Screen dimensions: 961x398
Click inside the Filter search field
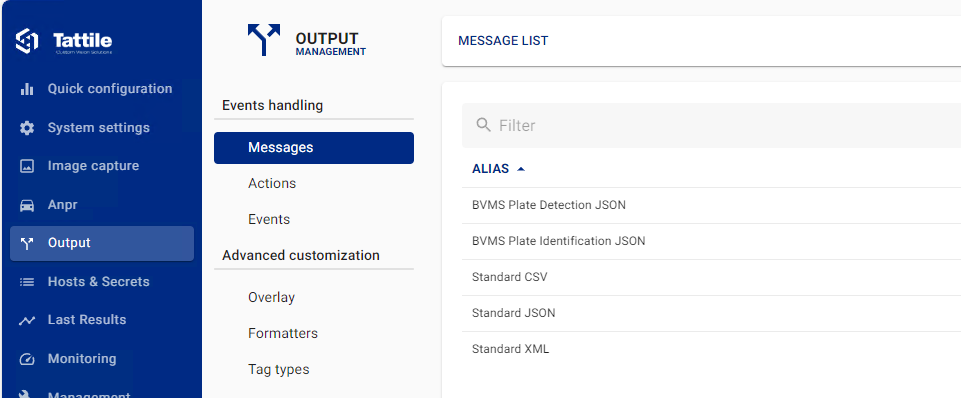click(x=711, y=125)
